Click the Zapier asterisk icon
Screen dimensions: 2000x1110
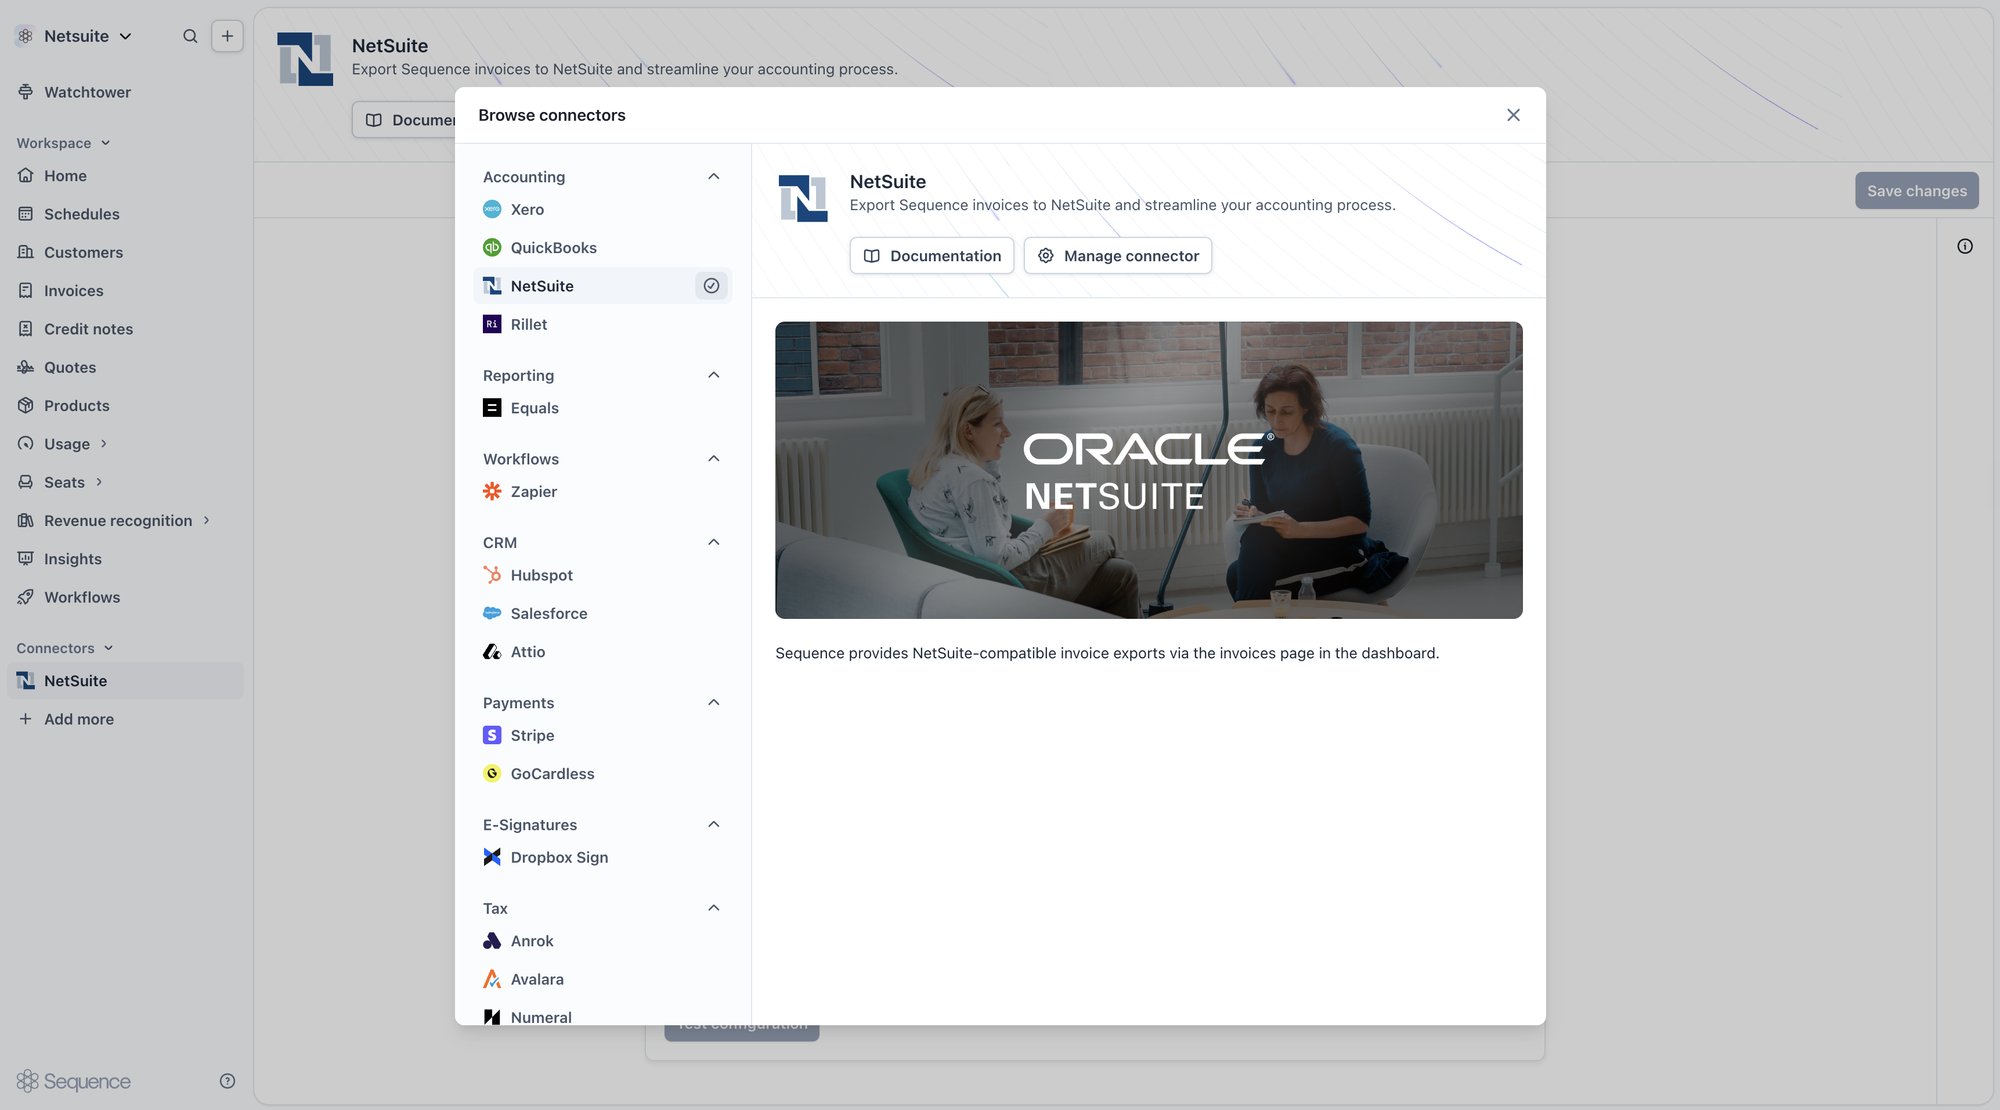pyautogui.click(x=492, y=491)
